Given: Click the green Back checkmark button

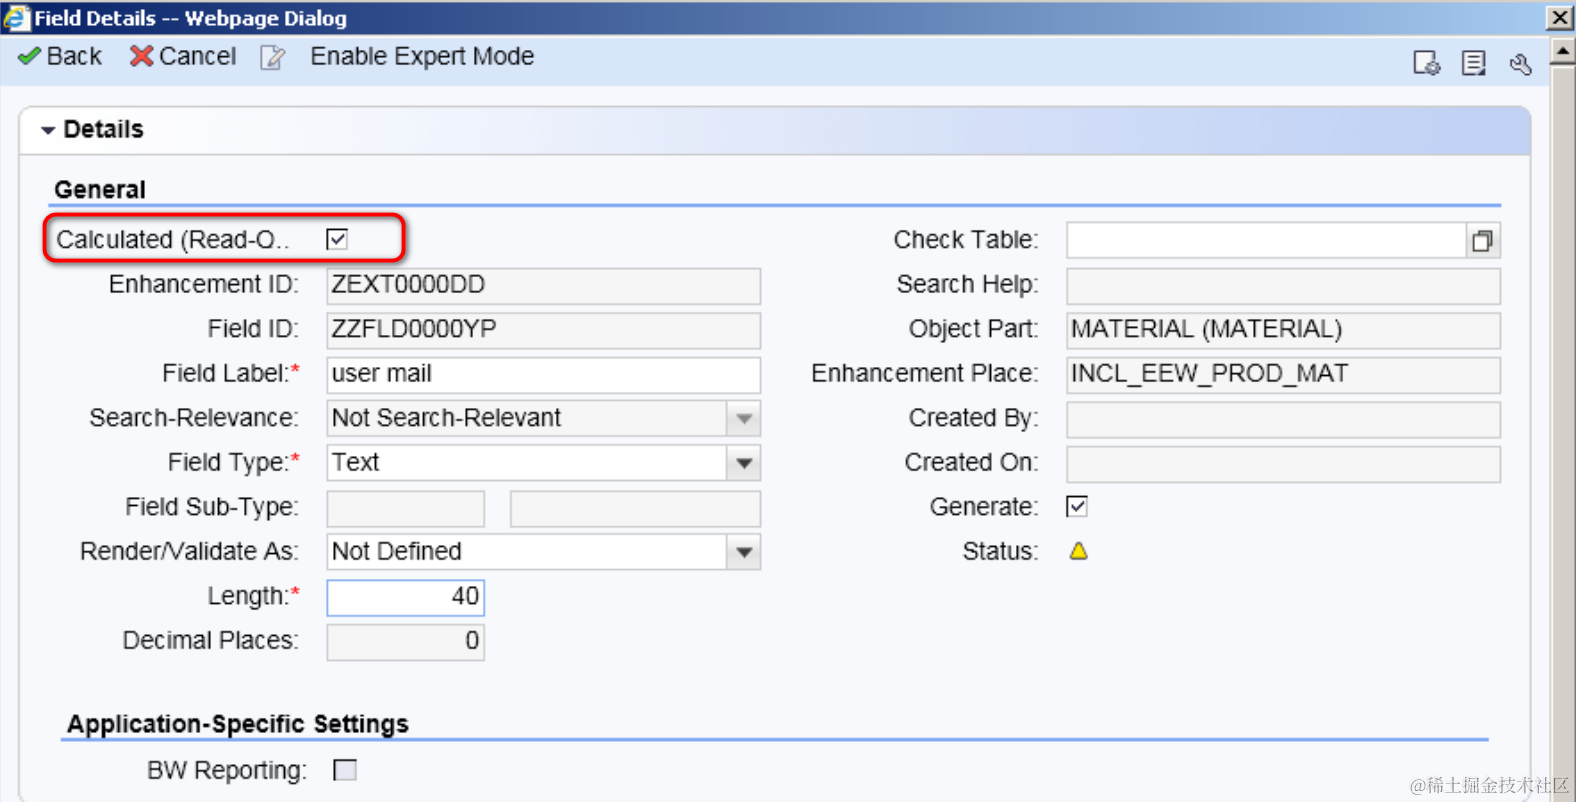Looking at the screenshot, I should click(60, 57).
